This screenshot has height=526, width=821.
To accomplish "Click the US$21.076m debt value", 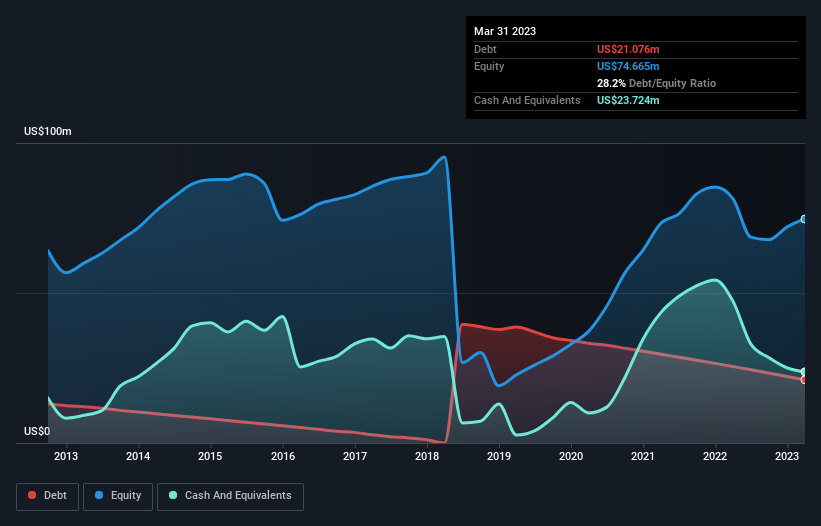I will (628, 49).
